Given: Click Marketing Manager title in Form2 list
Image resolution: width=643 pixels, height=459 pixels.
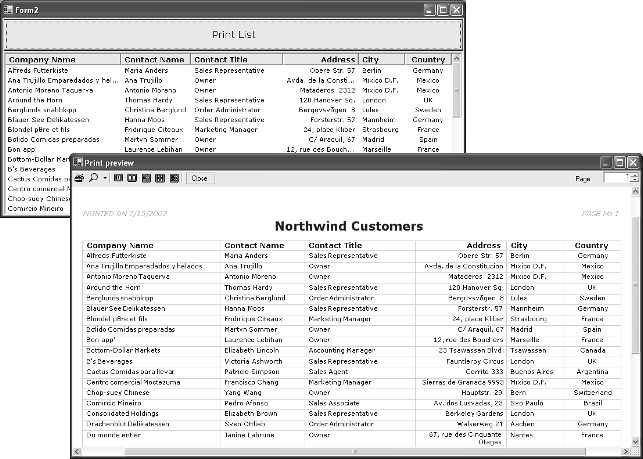Looking at the screenshot, I should tap(226, 130).
